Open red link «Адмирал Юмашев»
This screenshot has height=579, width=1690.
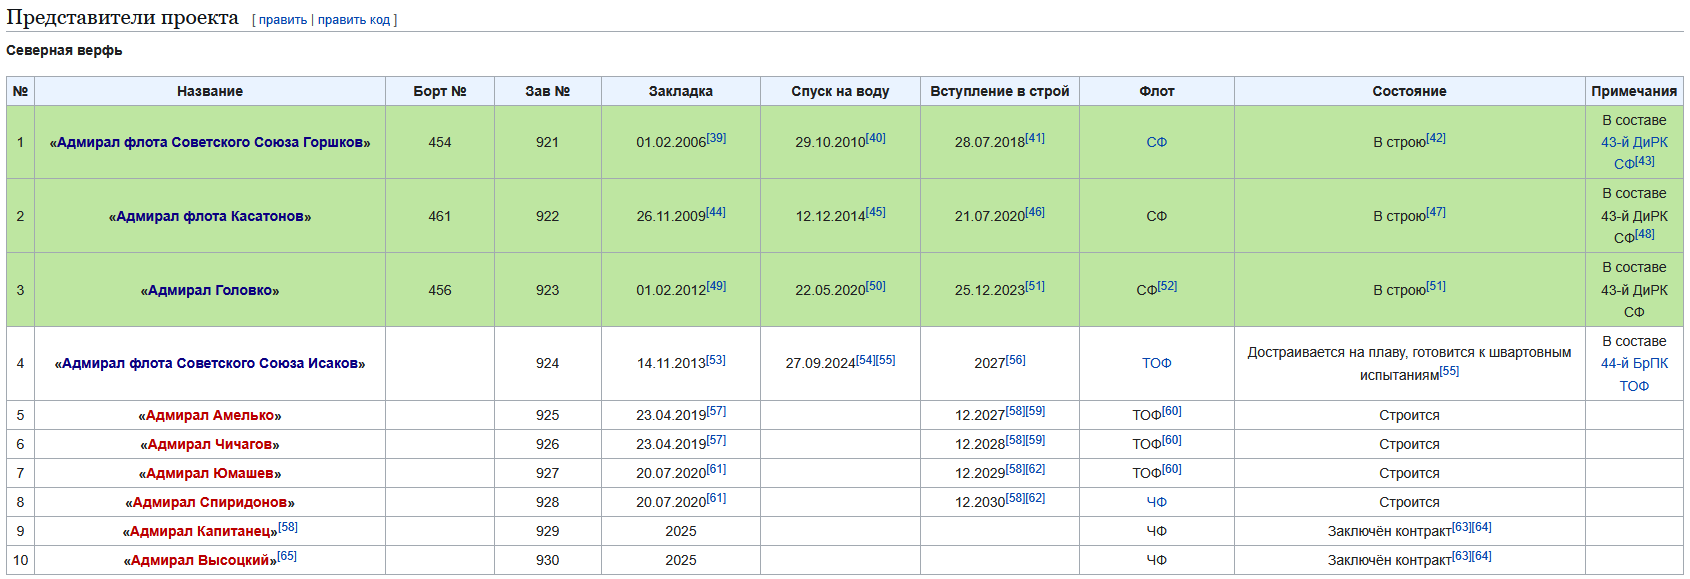click(x=210, y=474)
